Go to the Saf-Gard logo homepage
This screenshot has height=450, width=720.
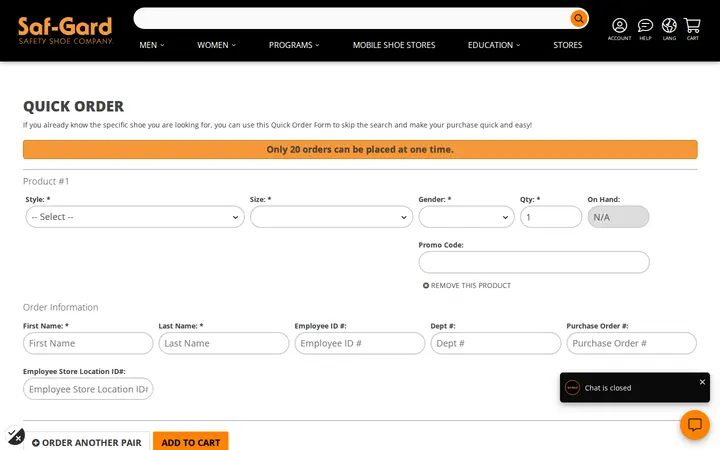coord(65,30)
